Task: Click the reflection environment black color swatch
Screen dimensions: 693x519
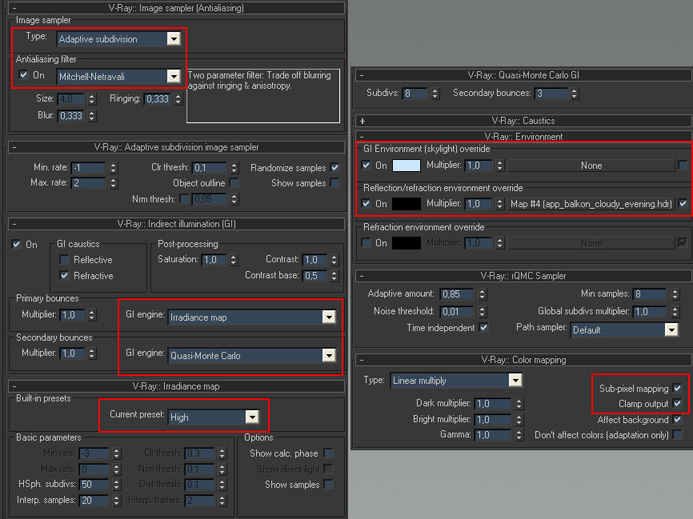Action: point(406,203)
